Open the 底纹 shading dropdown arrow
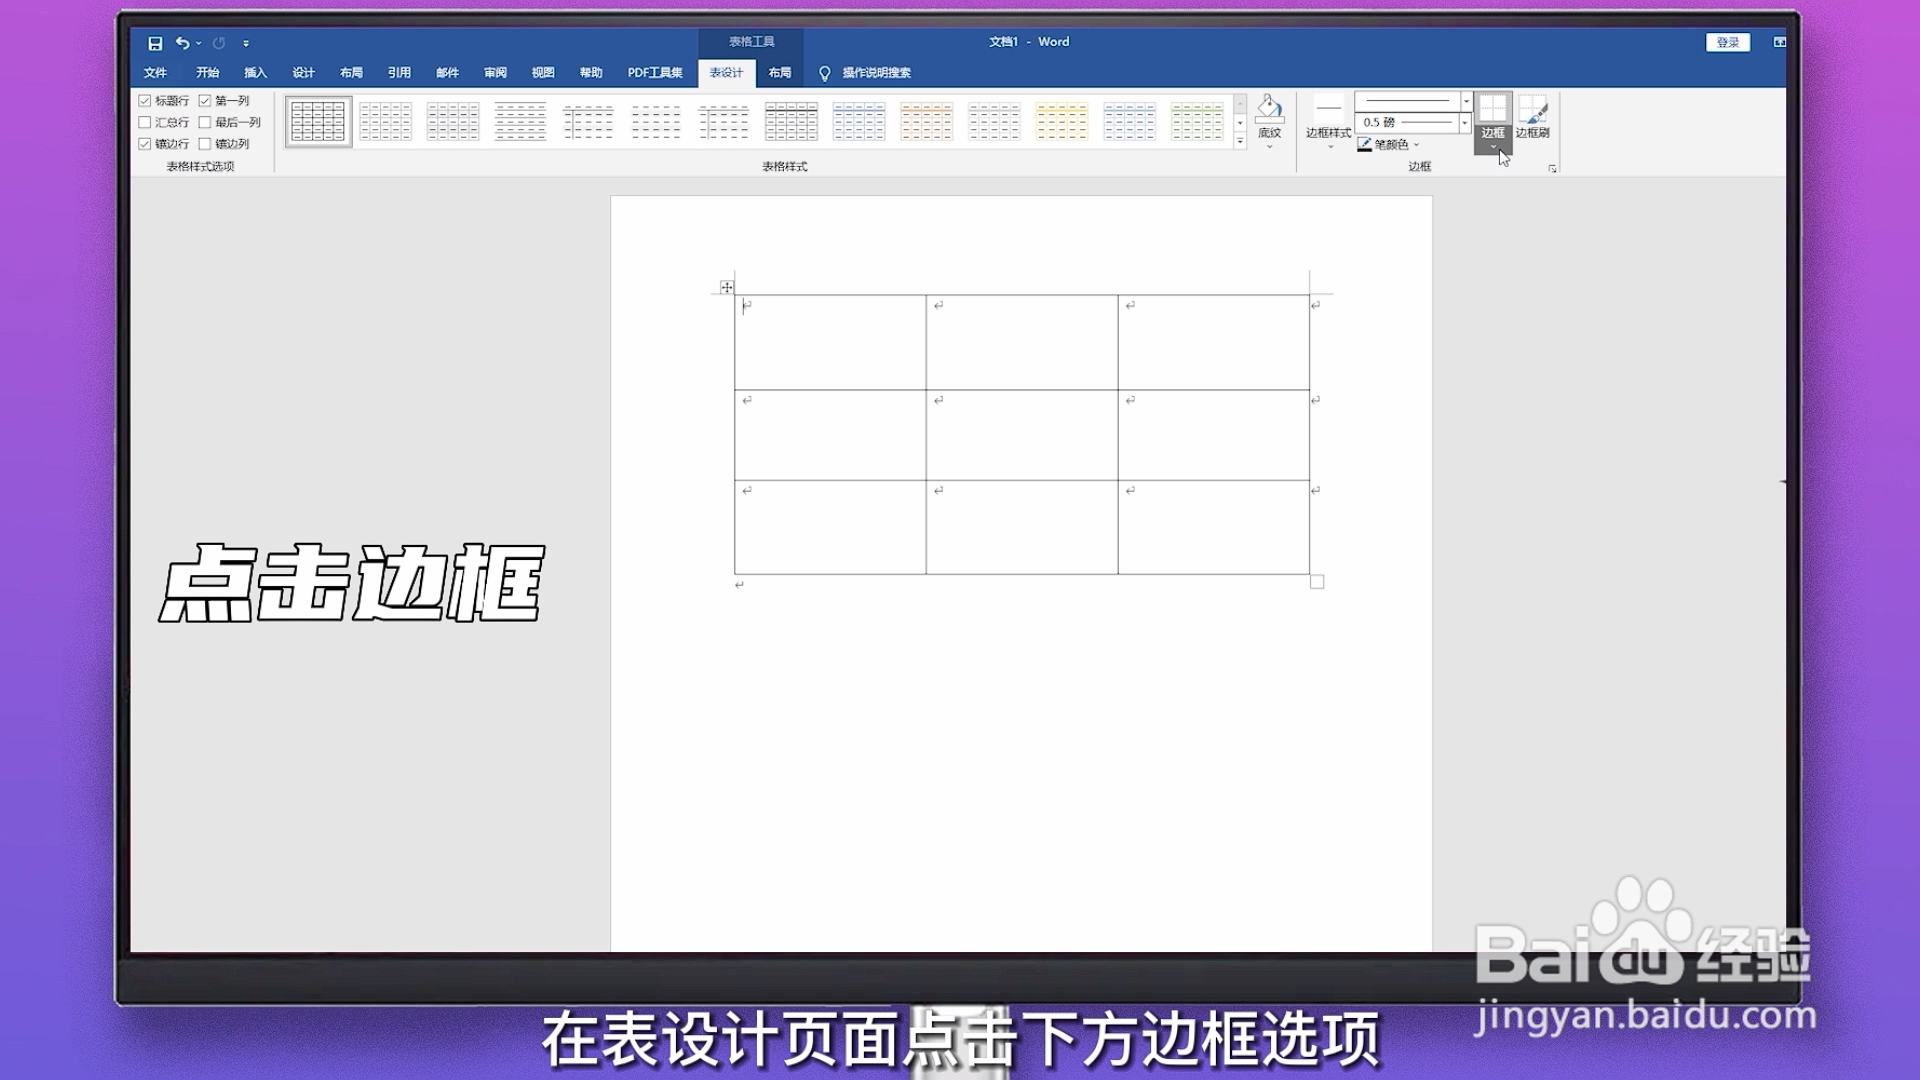This screenshot has height=1080, width=1920. pyautogui.click(x=1270, y=146)
